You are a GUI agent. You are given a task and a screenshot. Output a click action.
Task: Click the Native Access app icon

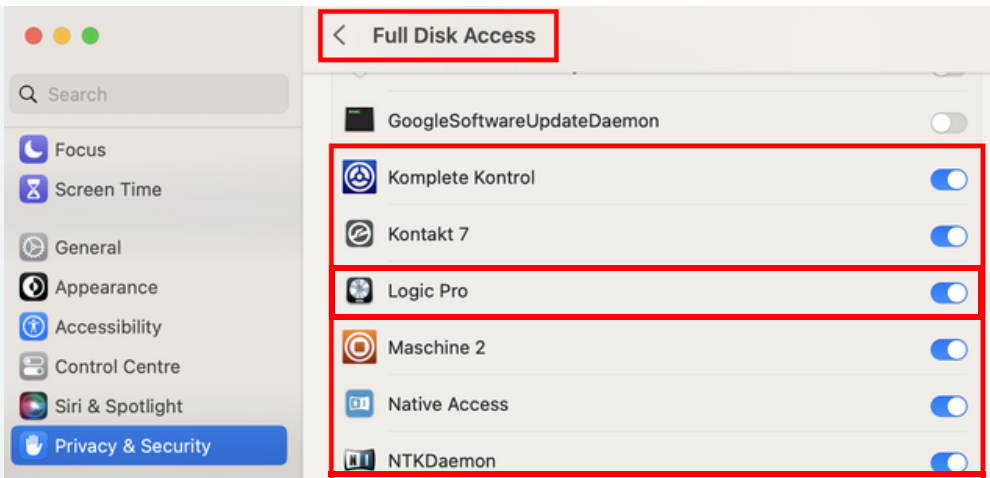[359, 403]
